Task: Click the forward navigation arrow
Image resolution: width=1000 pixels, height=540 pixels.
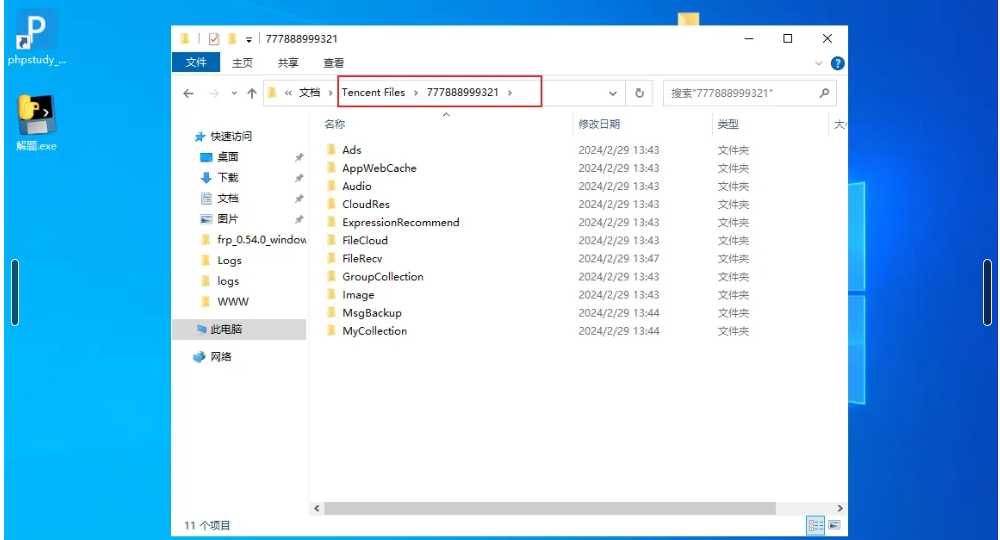Action: pyautogui.click(x=214, y=93)
